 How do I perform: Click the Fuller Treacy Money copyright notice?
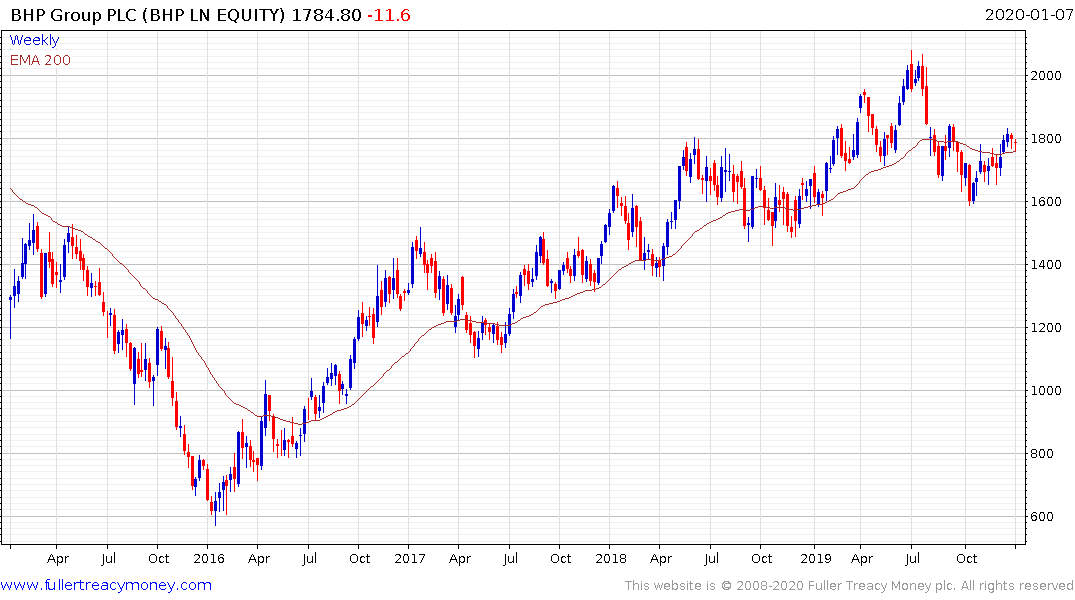point(849,585)
